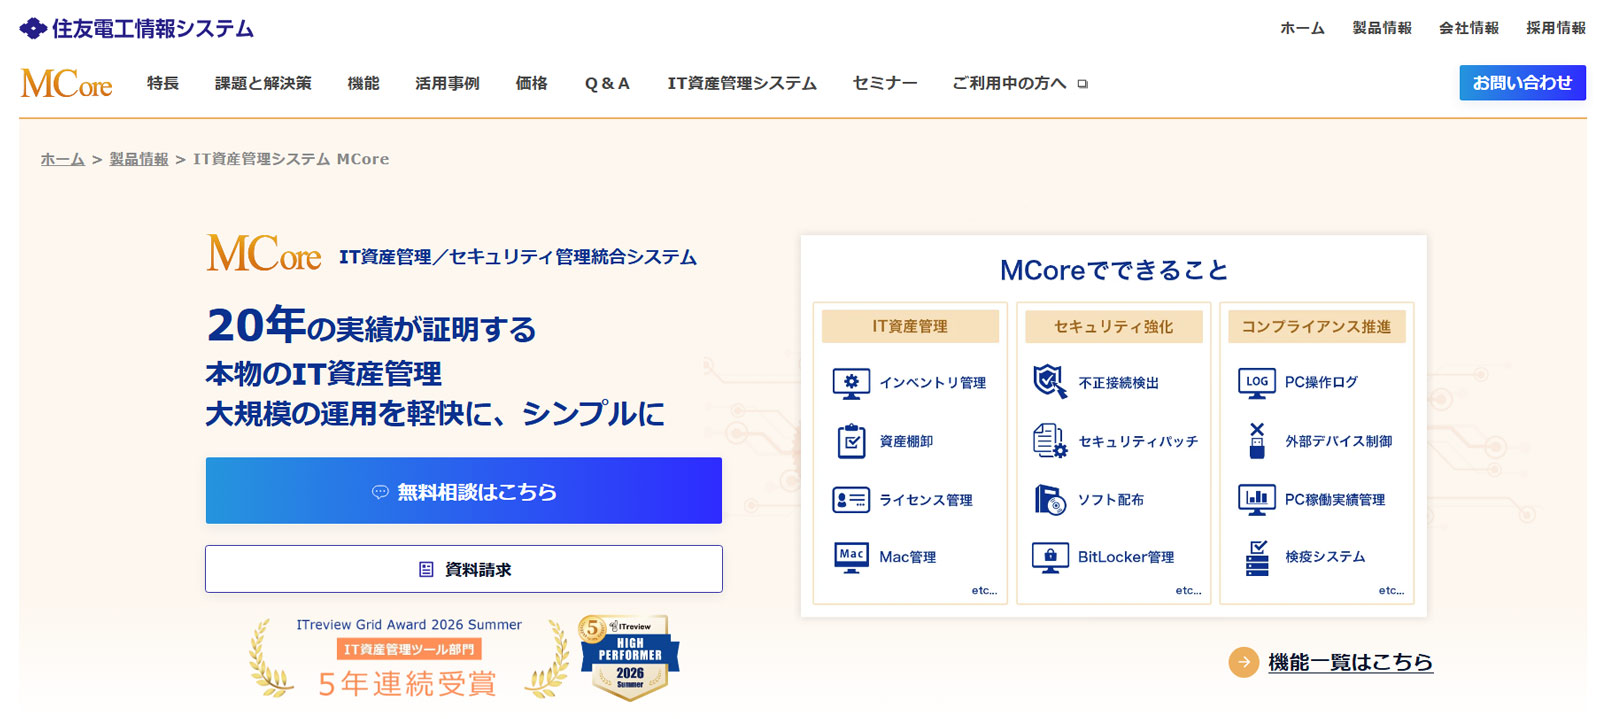Image resolution: width=1600 pixels, height=719 pixels.
Task: Click the Mac管理 monitor icon
Action: click(x=851, y=557)
